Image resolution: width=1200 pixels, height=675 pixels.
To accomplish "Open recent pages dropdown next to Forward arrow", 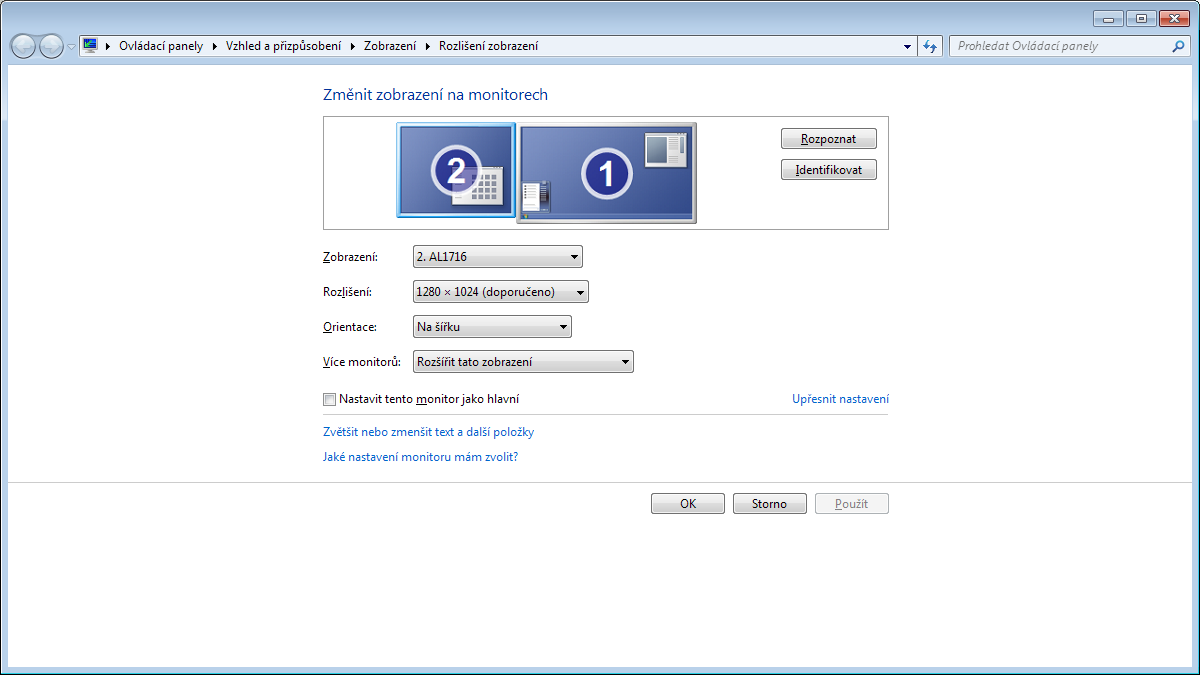I will (x=71, y=46).
